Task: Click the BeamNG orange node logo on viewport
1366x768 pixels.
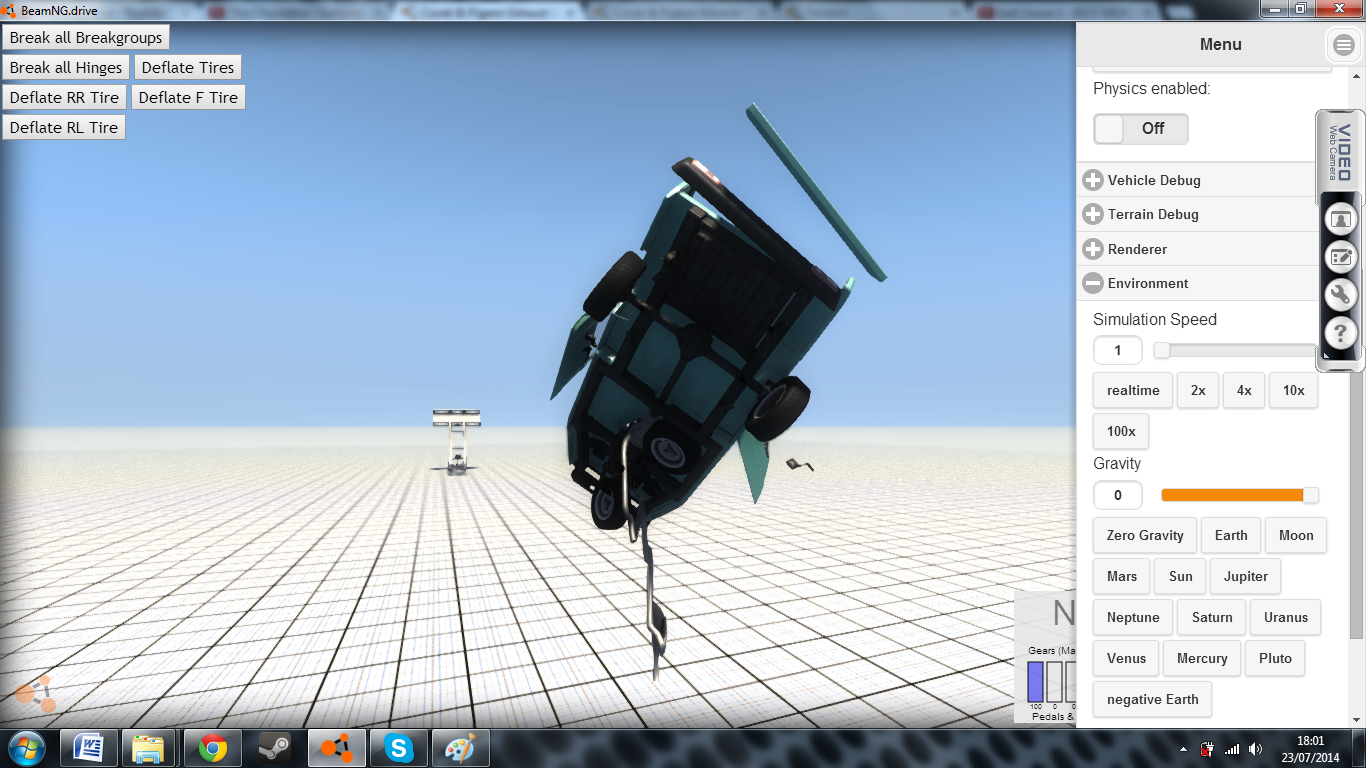Action: pos(37,694)
